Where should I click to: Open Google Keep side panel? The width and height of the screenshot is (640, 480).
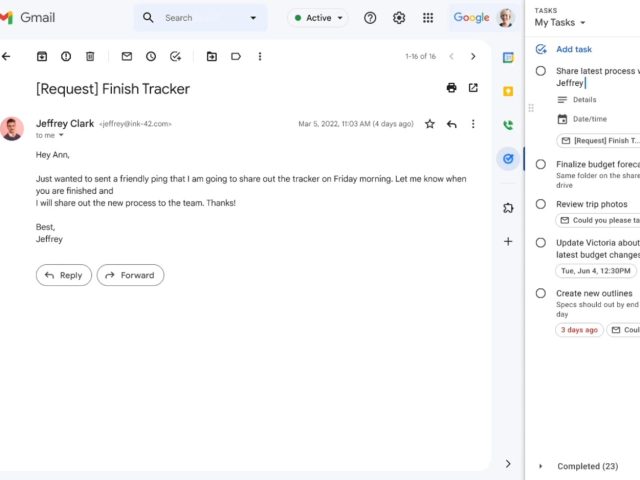[x=508, y=91]
